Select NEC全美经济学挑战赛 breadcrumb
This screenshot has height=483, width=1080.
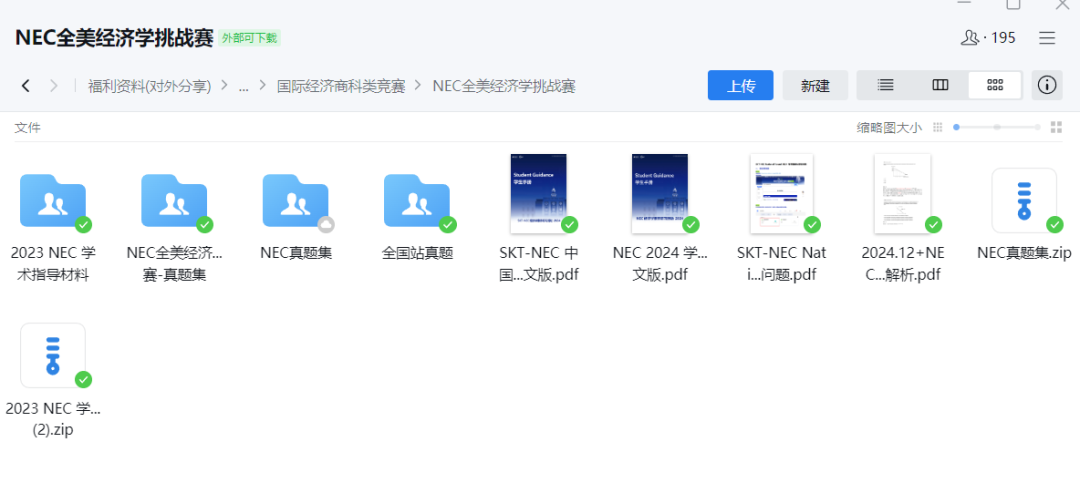[503, 86]
